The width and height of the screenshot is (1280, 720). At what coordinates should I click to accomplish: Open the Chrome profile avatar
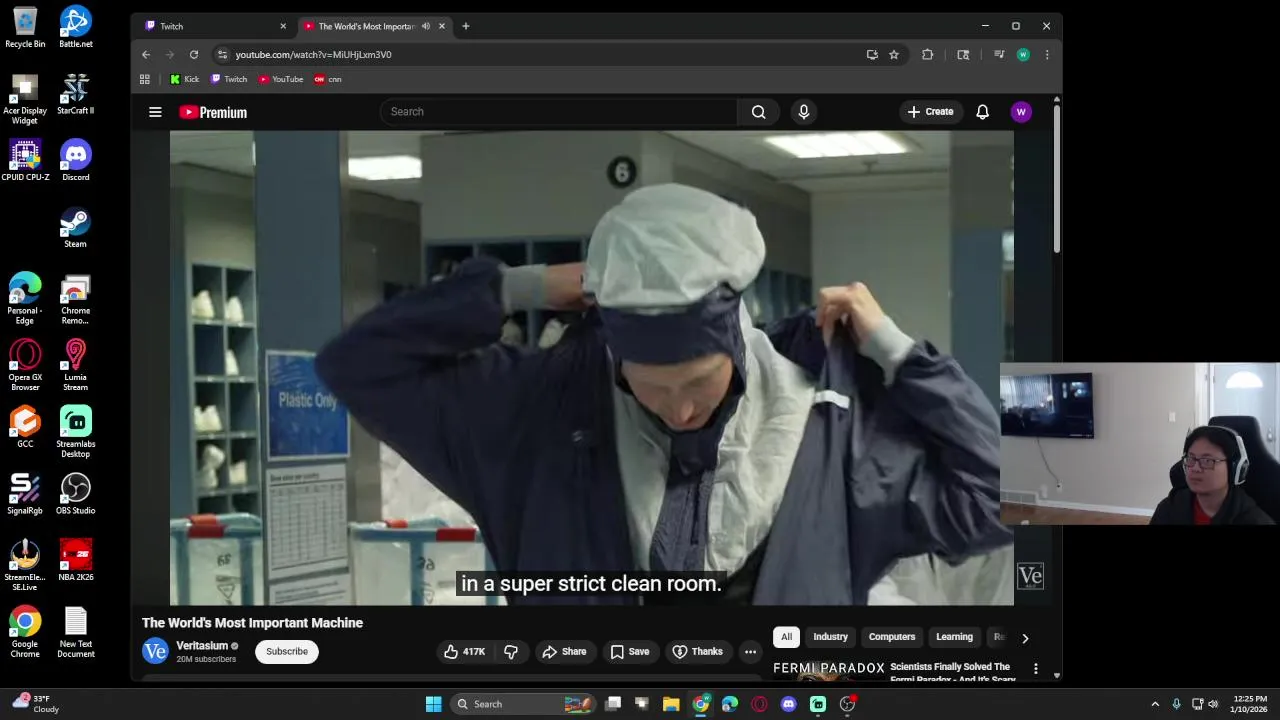point(1022,55)
